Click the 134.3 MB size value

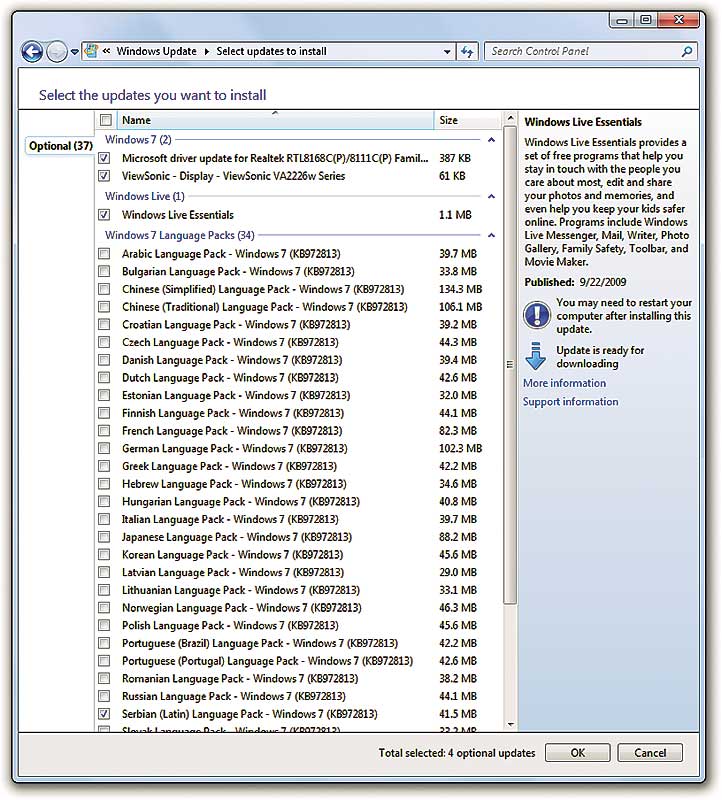click(460, 289)
